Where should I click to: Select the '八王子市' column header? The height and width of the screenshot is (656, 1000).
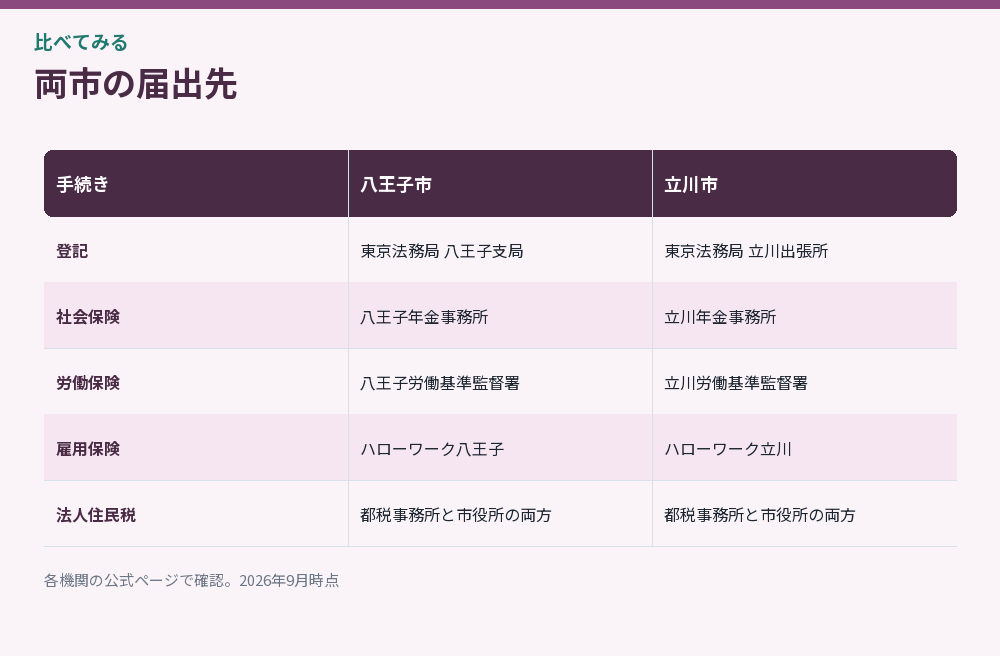(x=500, y=184)
